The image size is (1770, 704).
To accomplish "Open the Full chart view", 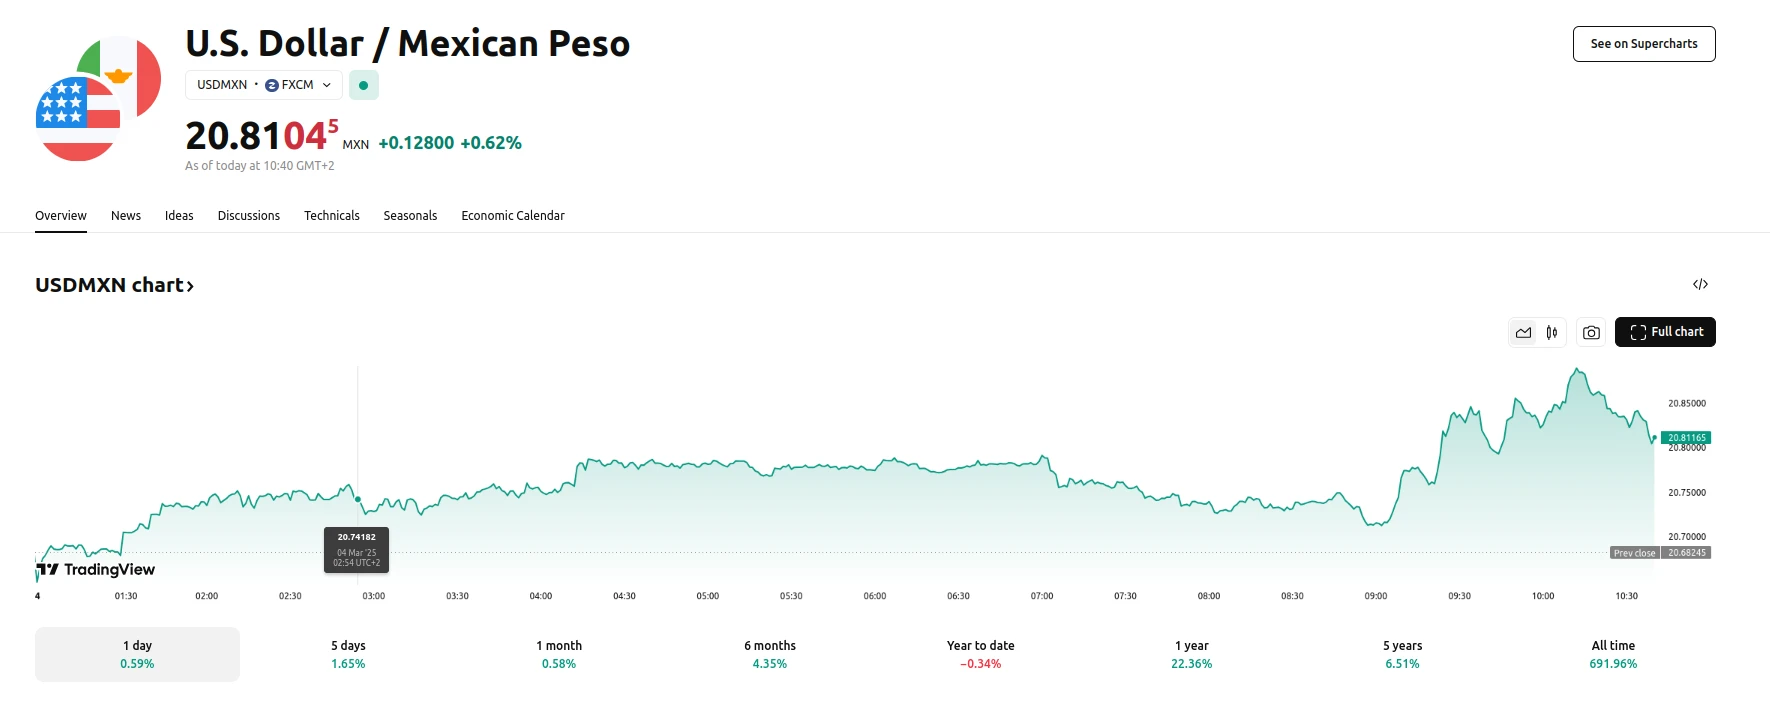I will coord(1665,332).
